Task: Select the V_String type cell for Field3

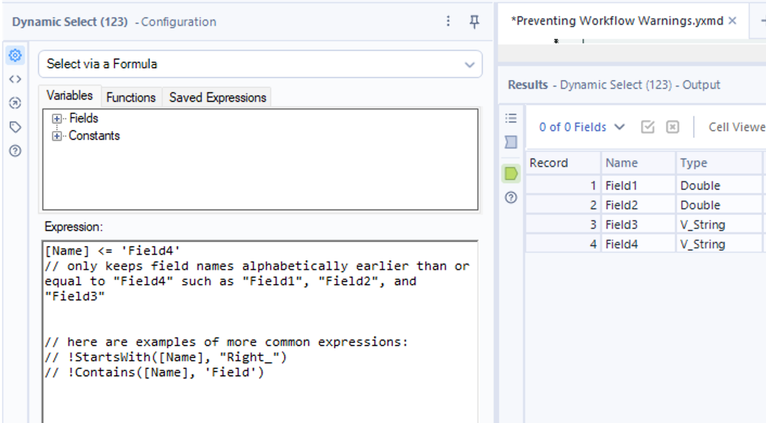Action: pos(719,225)
